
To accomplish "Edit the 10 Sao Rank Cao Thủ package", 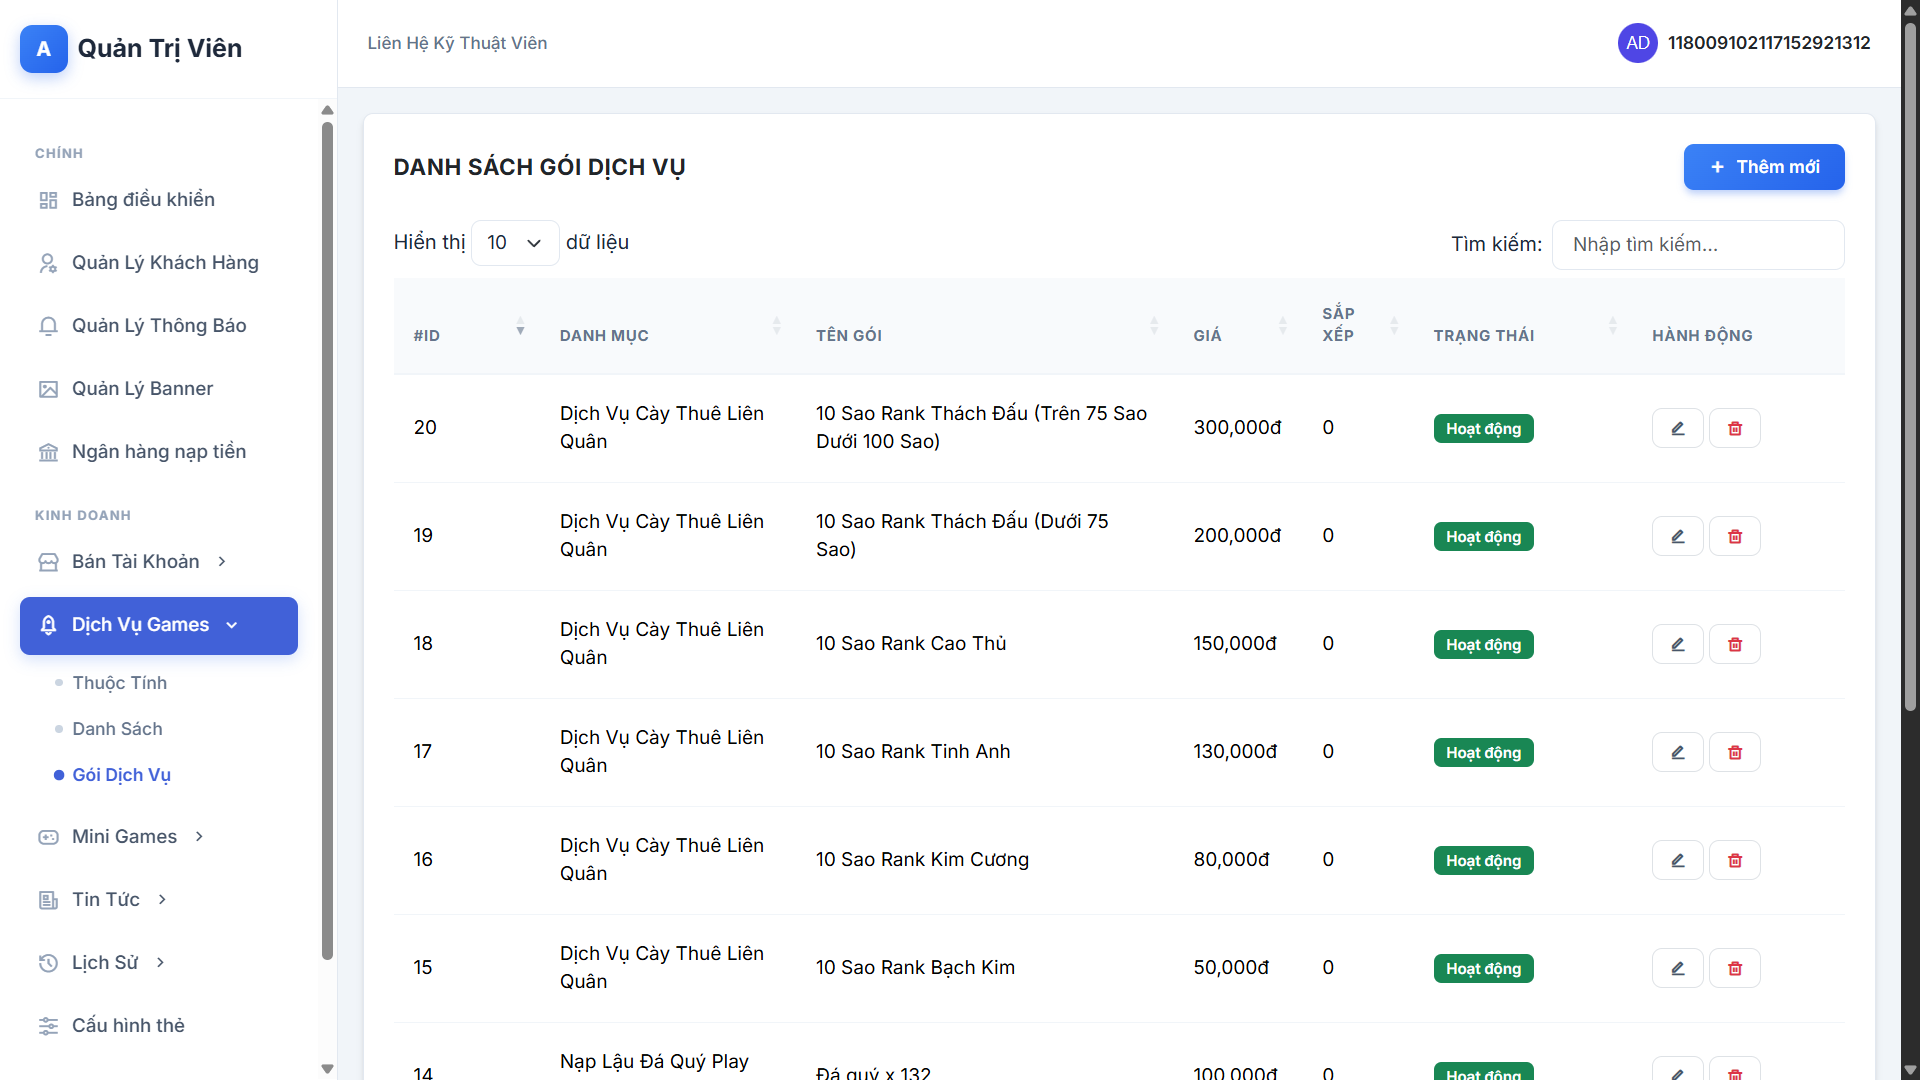I will (x=1677, y=644).
